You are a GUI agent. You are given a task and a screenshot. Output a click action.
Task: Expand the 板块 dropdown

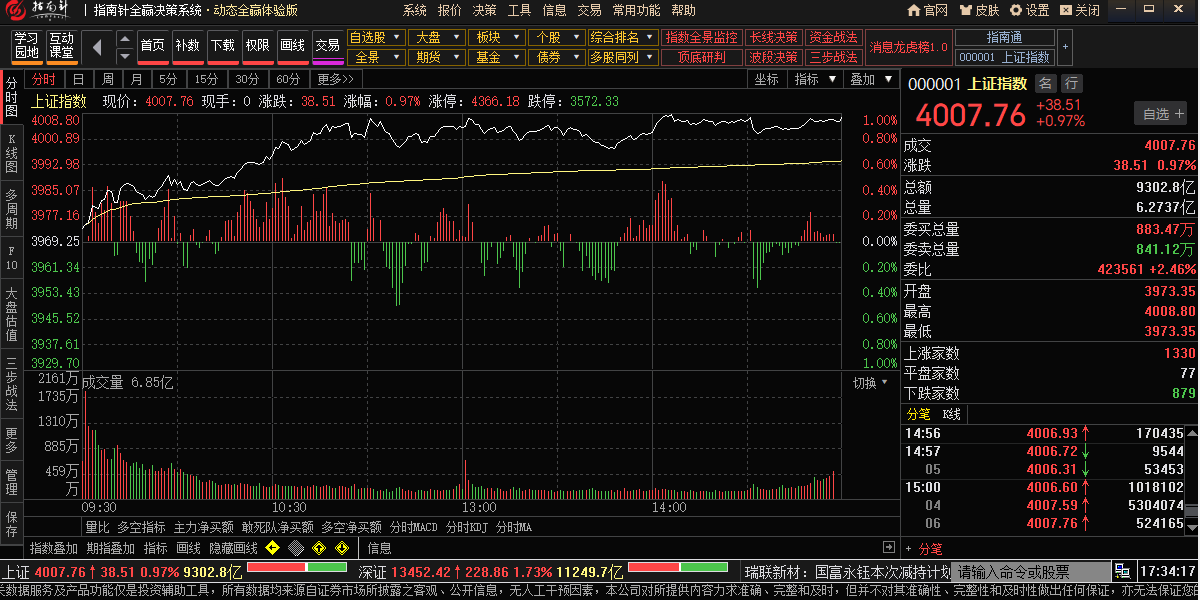495,37
